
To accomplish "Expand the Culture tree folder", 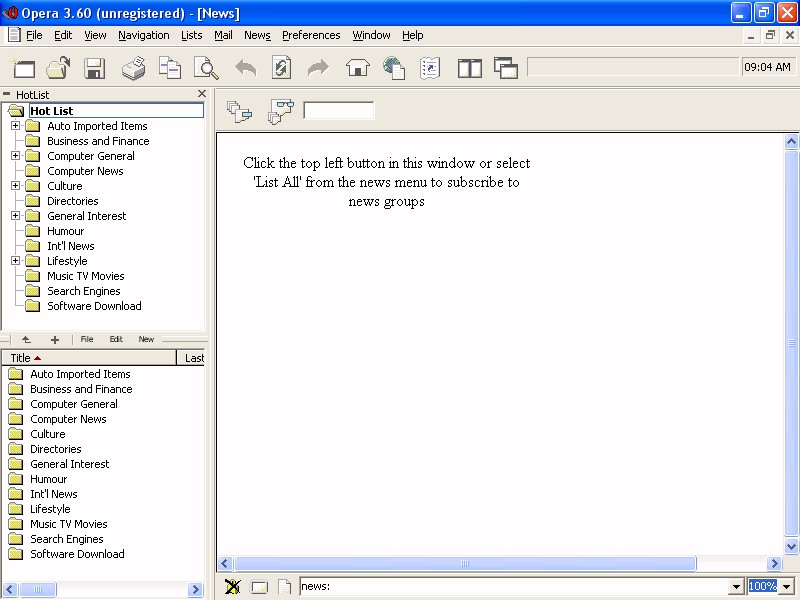I will click(x=16, y=186).
